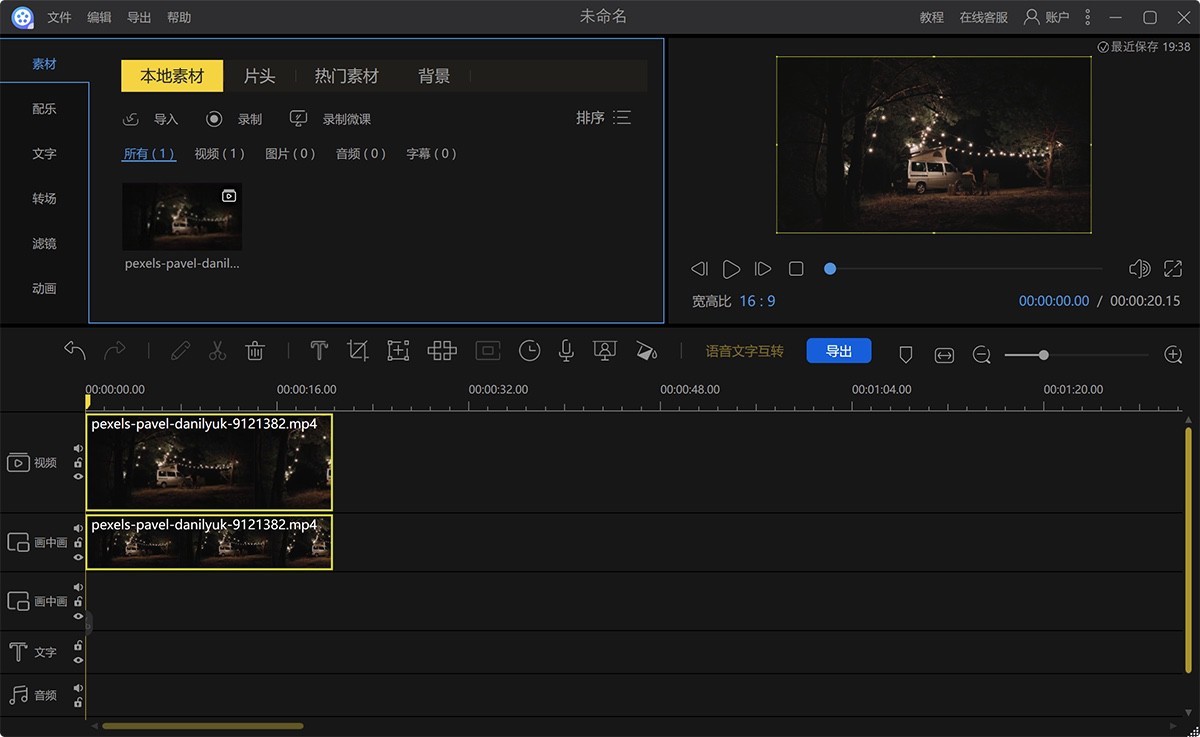Open the 导出 menu in the menu bar
Viewport: 1200px width, 737px height.
click(x=139, y=17)
